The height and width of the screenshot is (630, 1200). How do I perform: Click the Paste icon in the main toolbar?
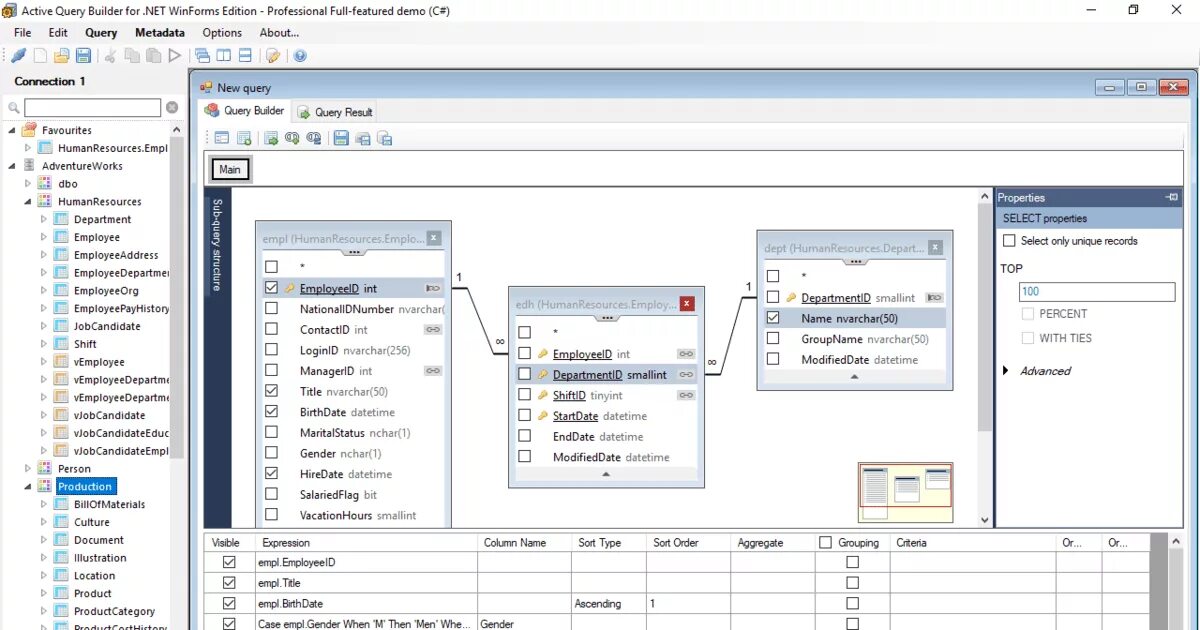(153, 56)
